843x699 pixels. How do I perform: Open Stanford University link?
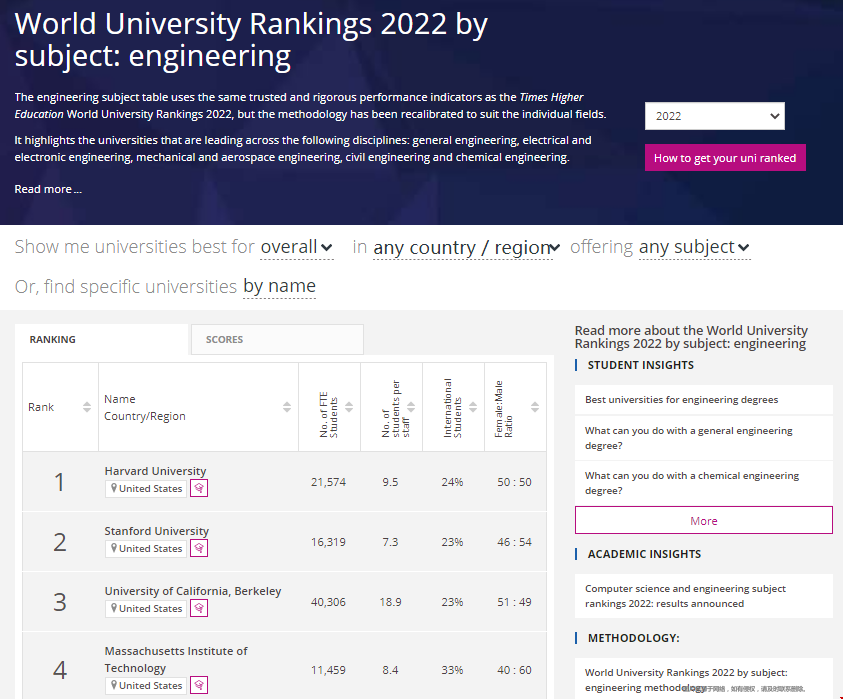[156, 531]
